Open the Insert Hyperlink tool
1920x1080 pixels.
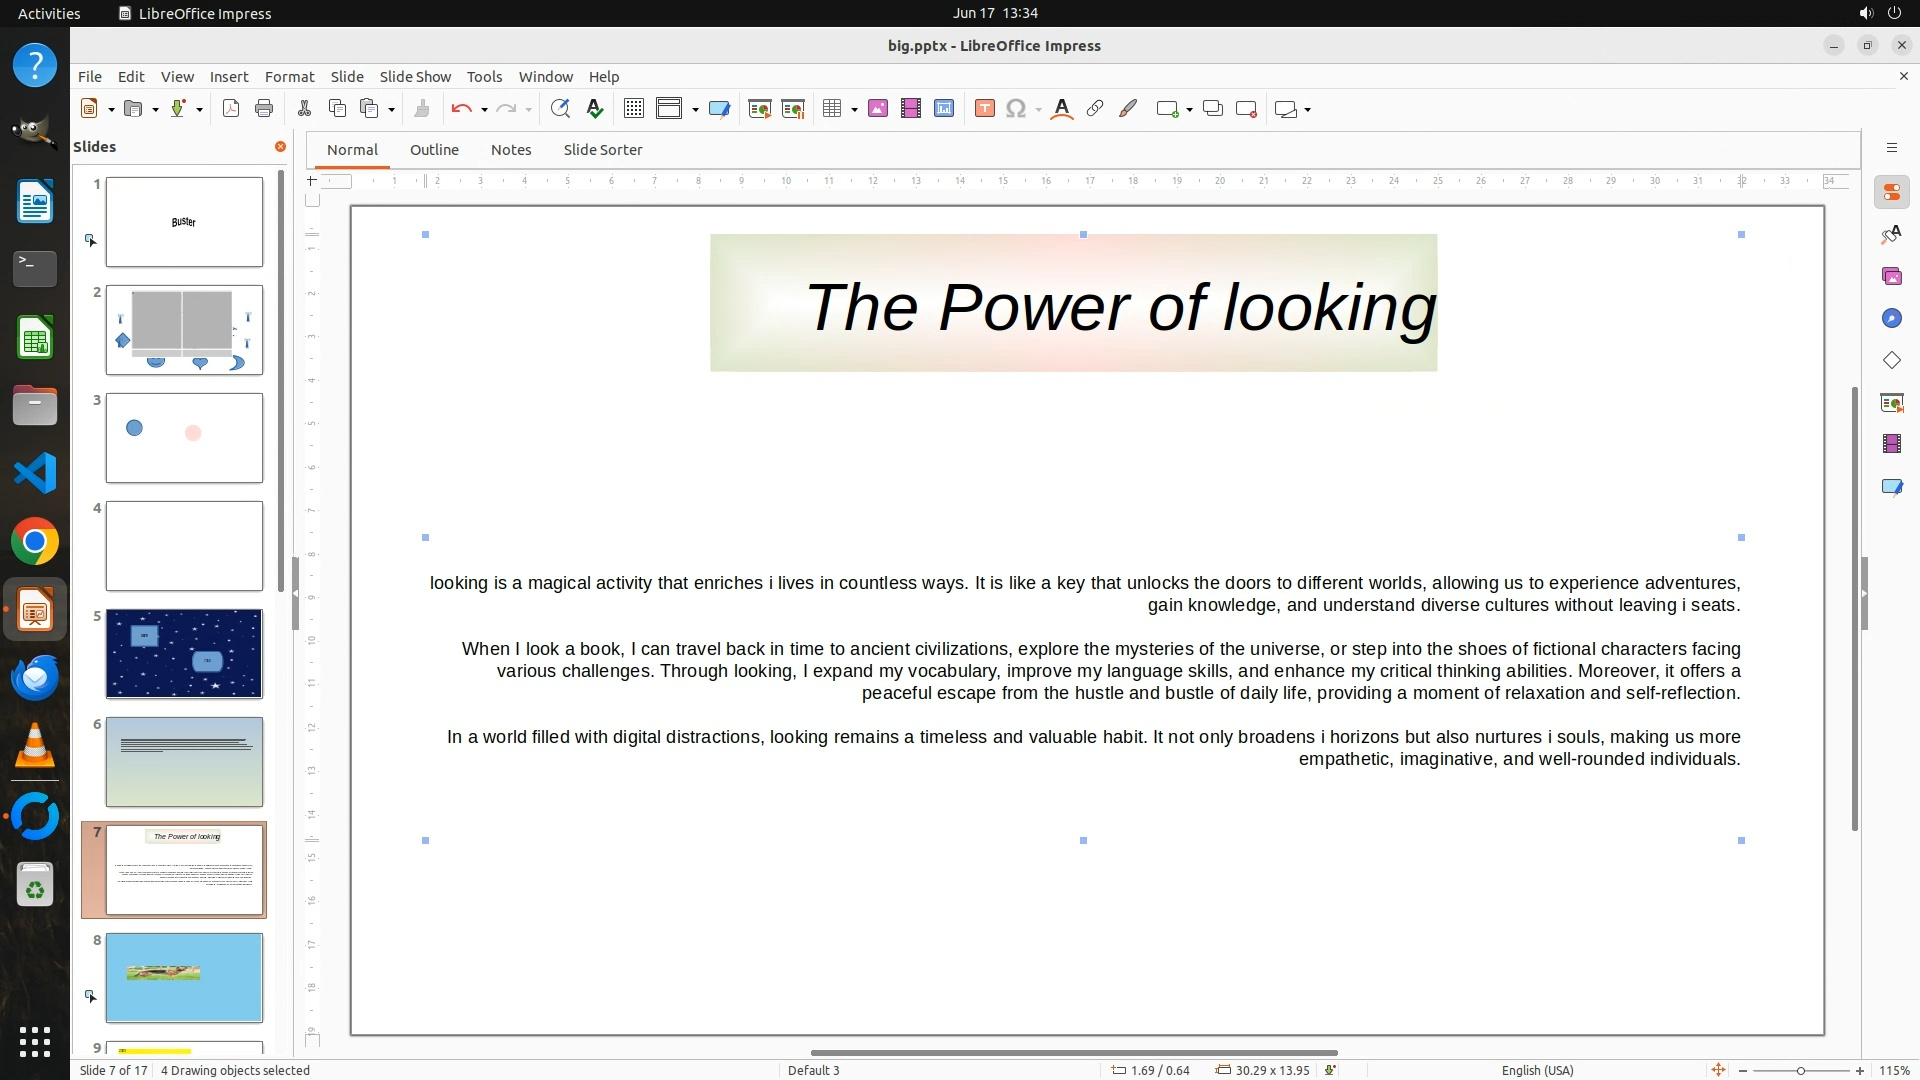point(1095,109)
